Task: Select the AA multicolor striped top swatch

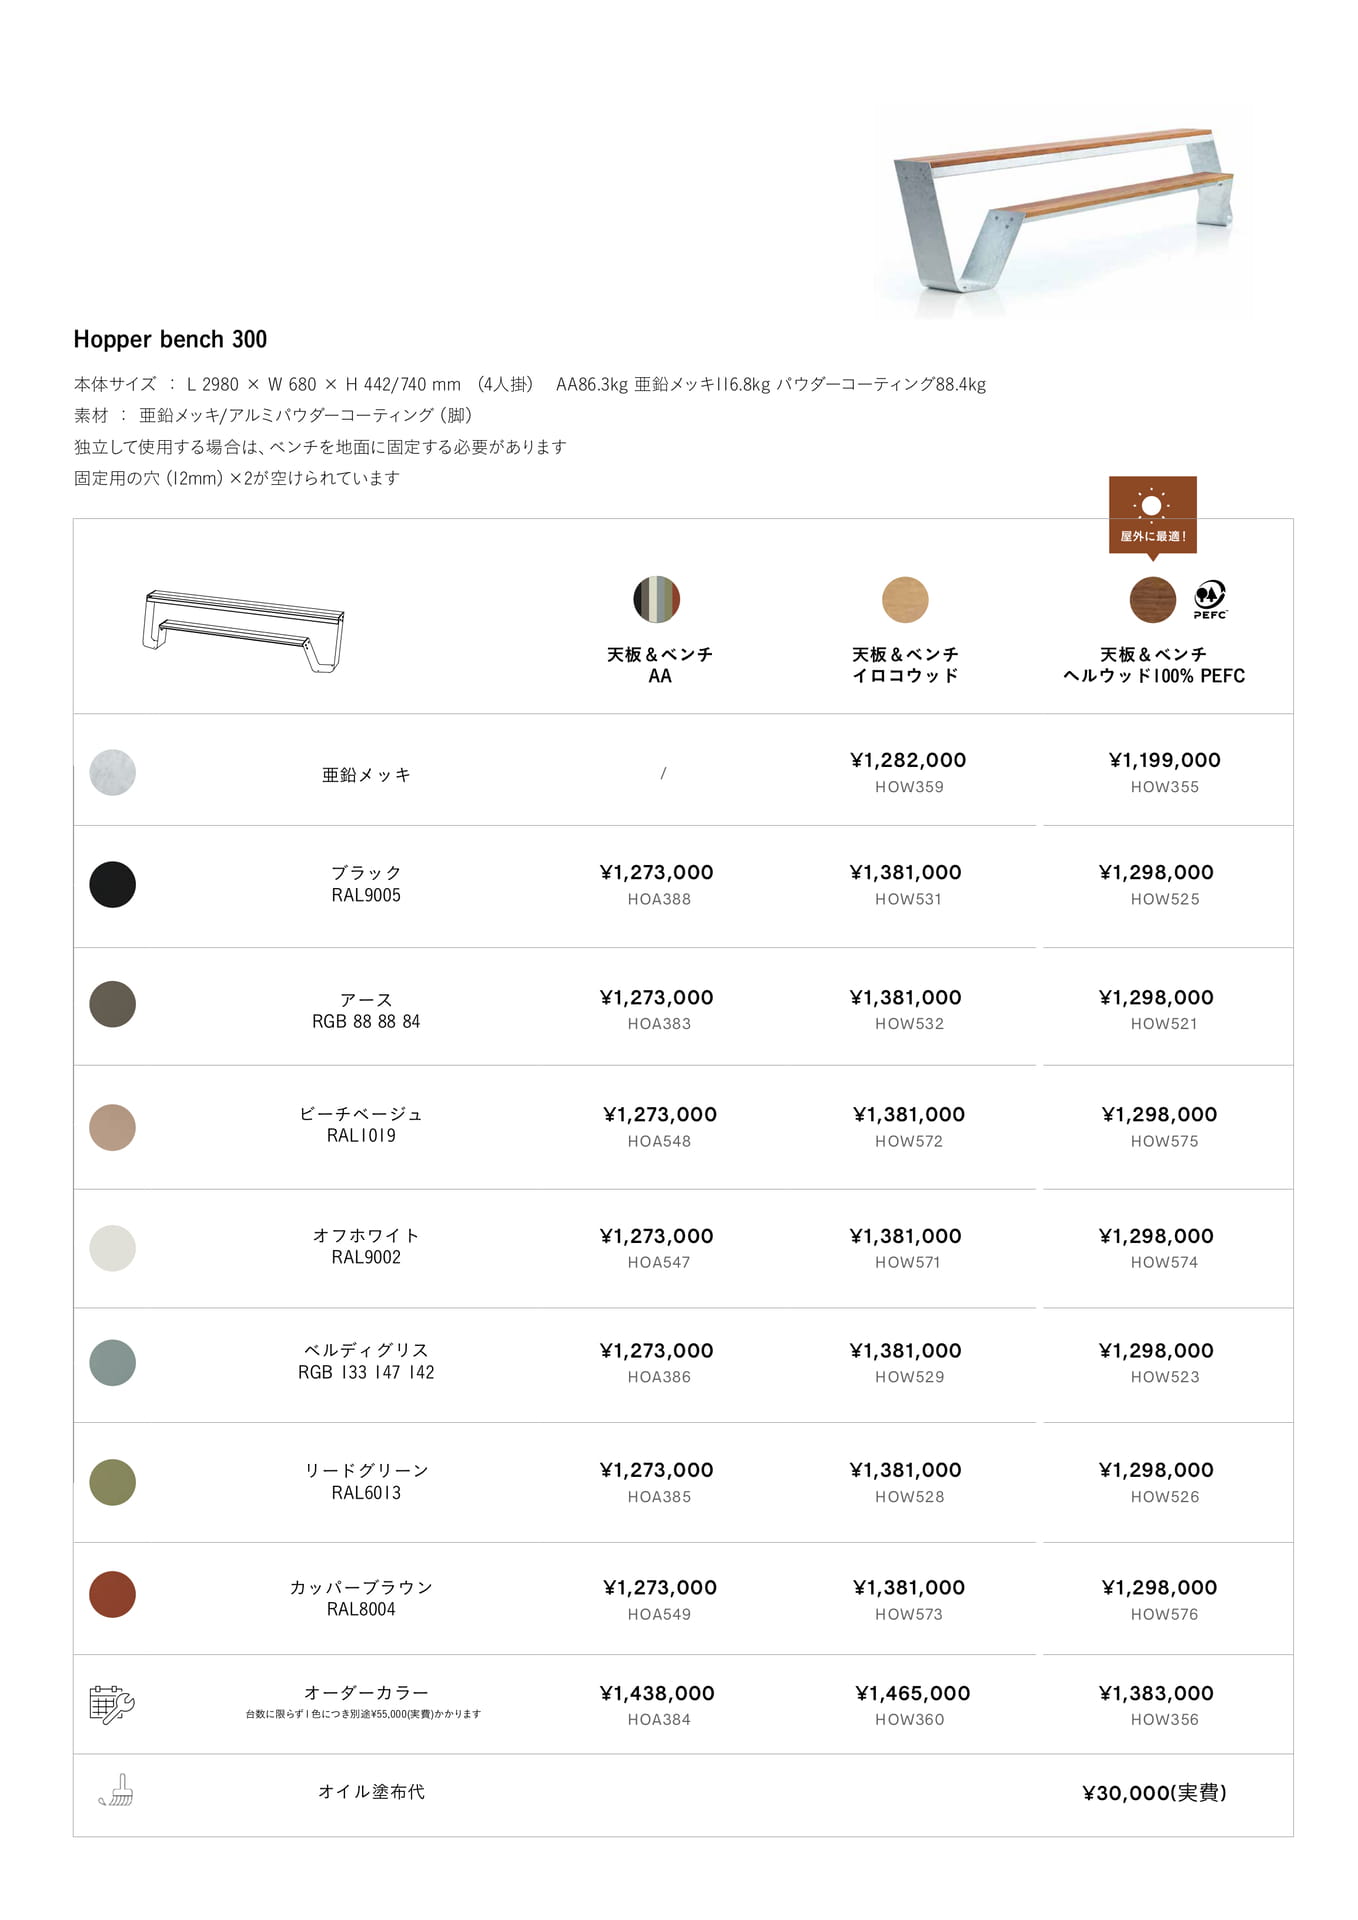Action: [x=657, y=599]
